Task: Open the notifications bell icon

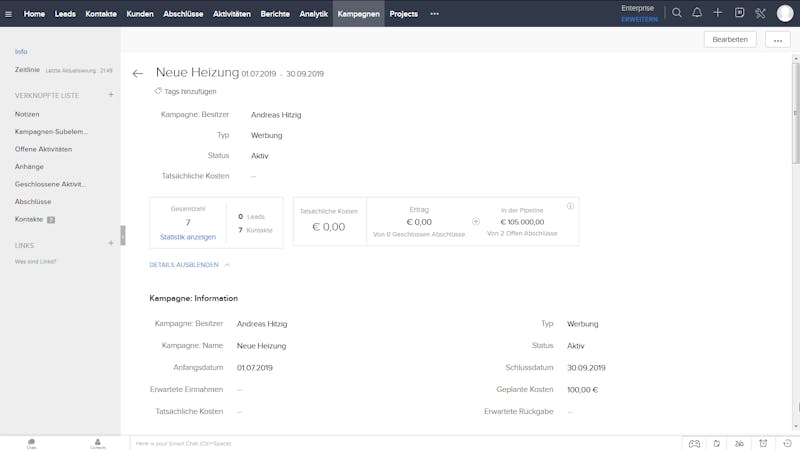Action: (x=697, y=13)
